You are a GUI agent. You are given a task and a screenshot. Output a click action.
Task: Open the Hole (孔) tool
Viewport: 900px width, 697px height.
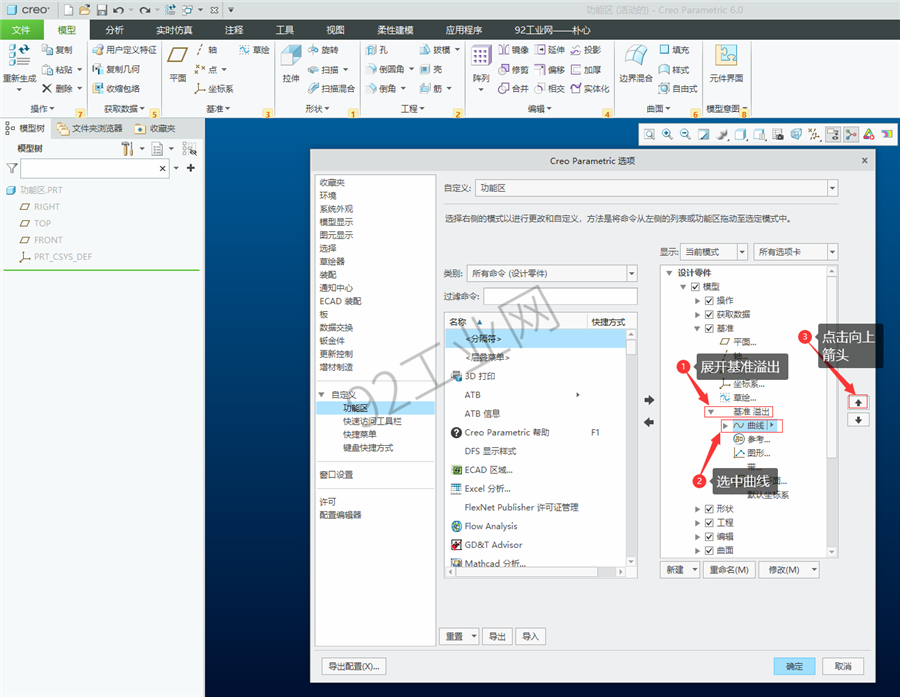(377, 50)
